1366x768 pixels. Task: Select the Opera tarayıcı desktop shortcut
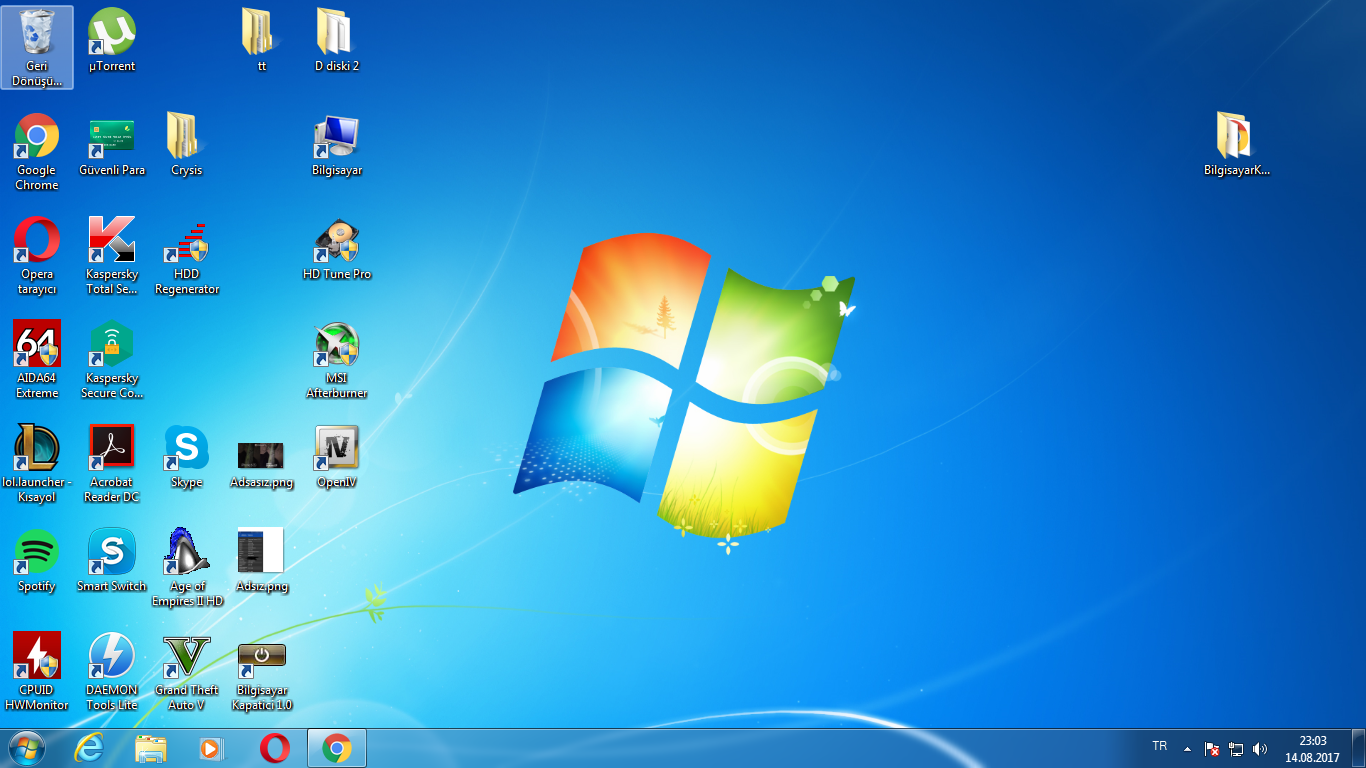(x=37, y=255)
